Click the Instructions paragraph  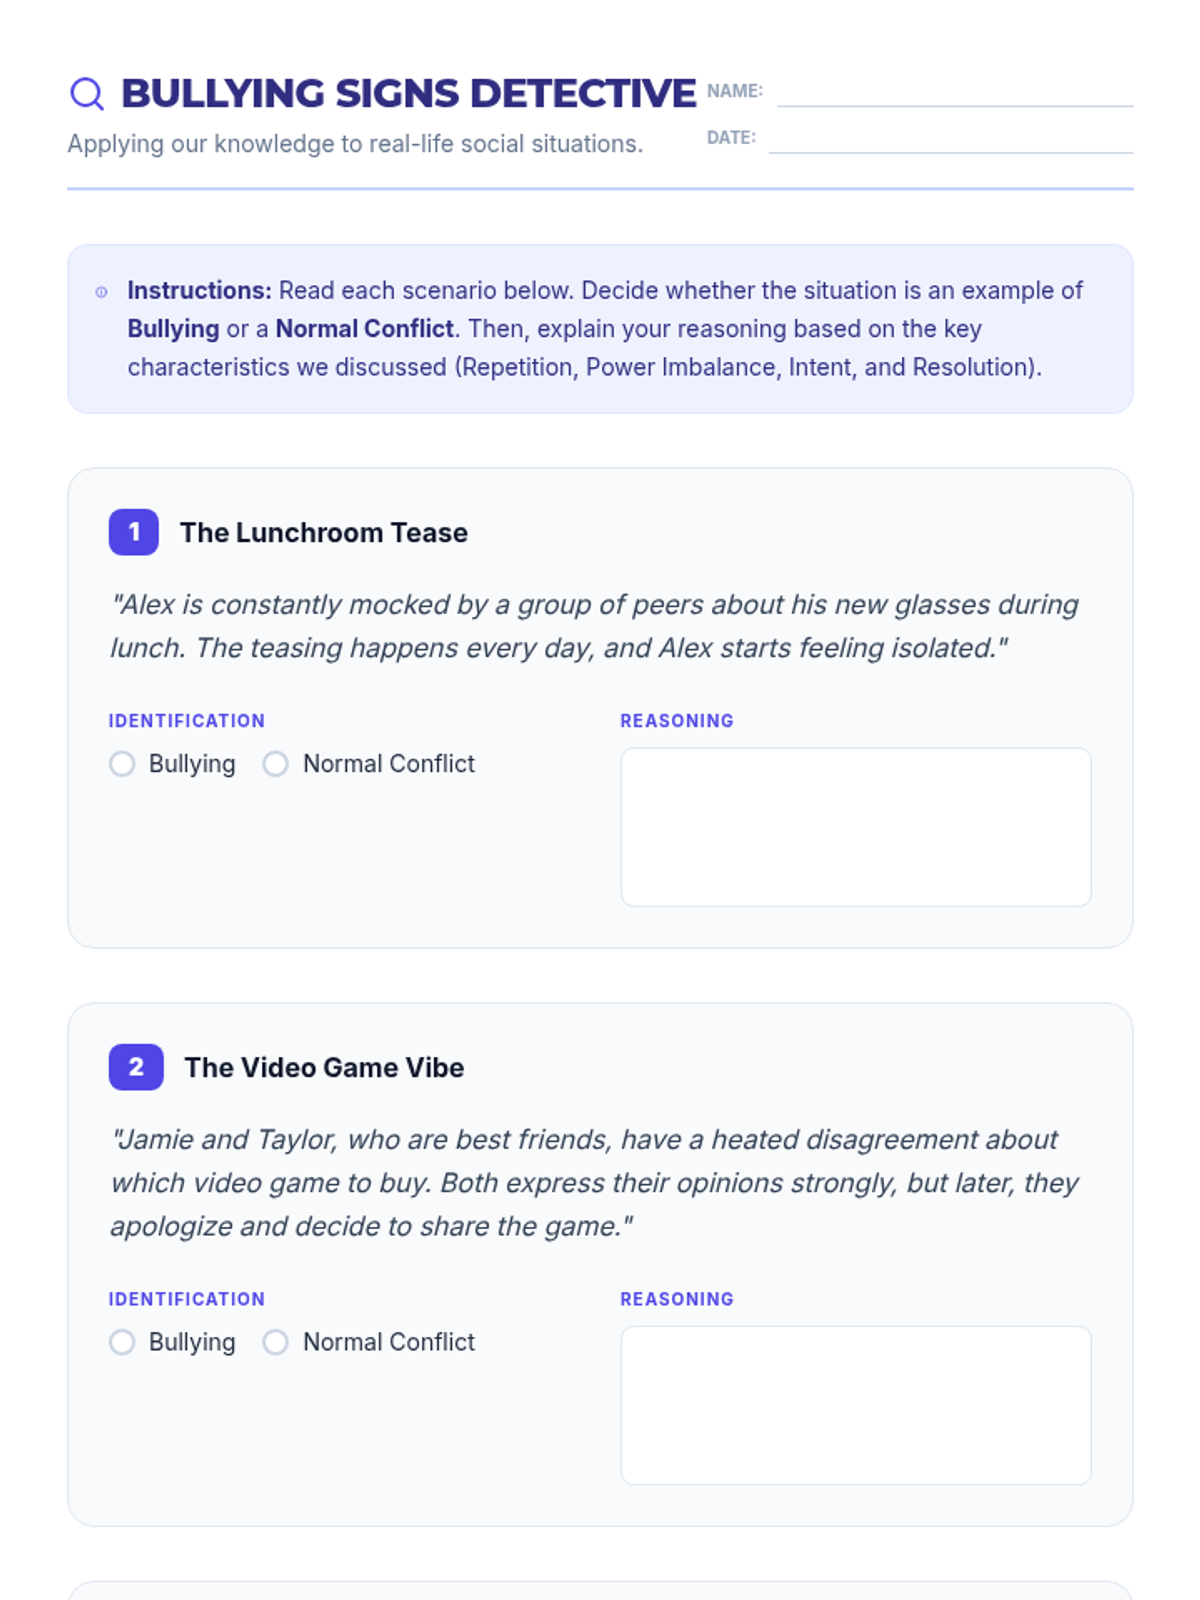click(x=604, y=329)
